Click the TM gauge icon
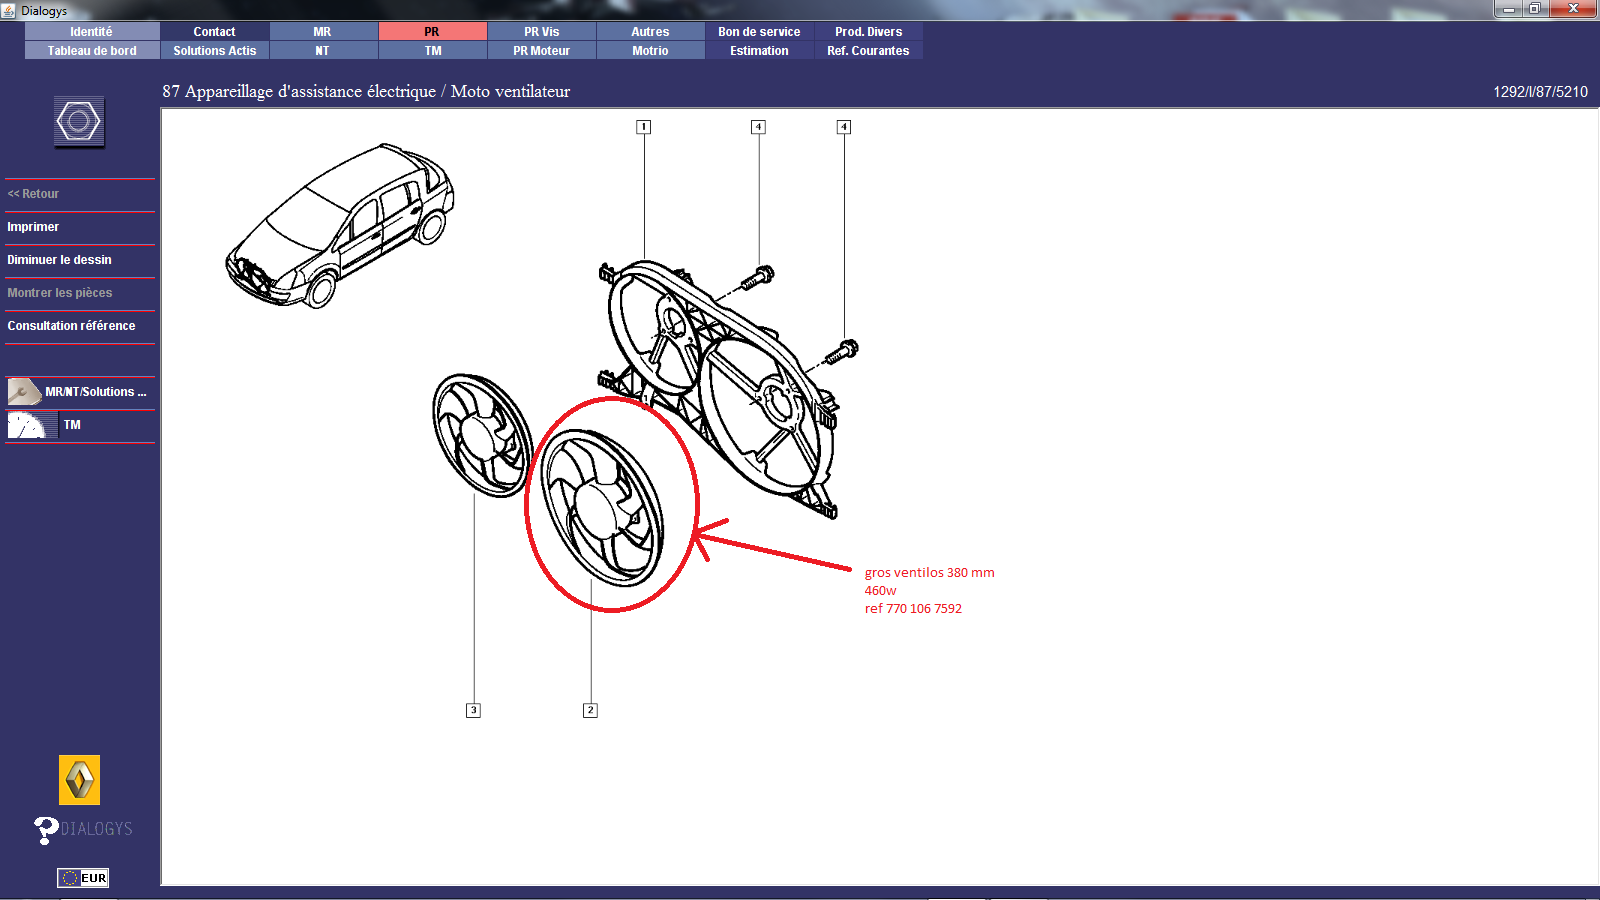1600x900 pixels. [x=28, y=425]
